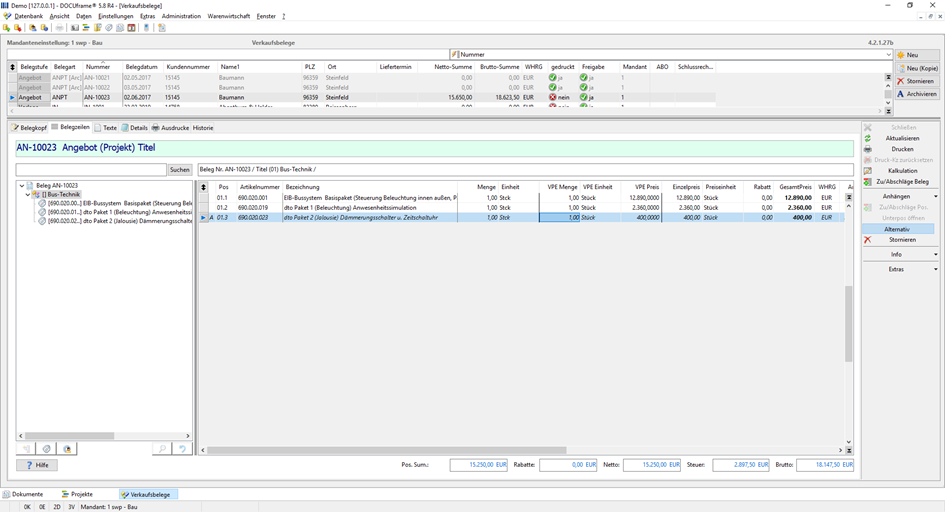Click the first toolbar icon with green plus
This screenshot has height=512, width=945.
pos(7,28)
